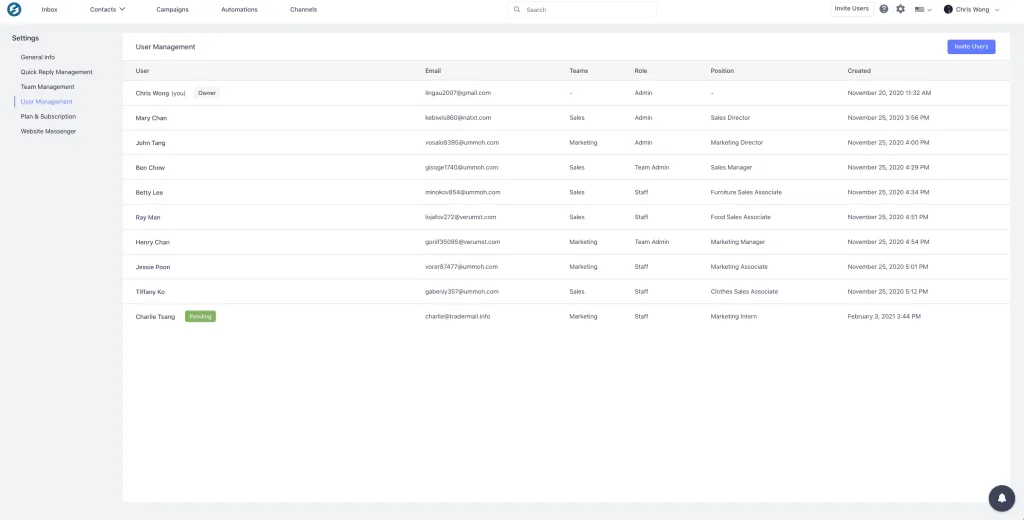Click the Created column header

pos(859,71)
